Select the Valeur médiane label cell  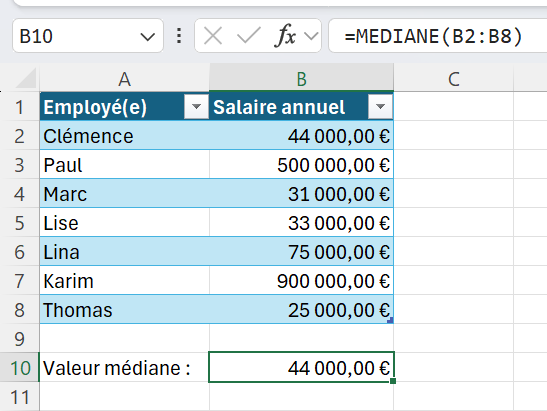pyautogui.click(x=125, y=367)
